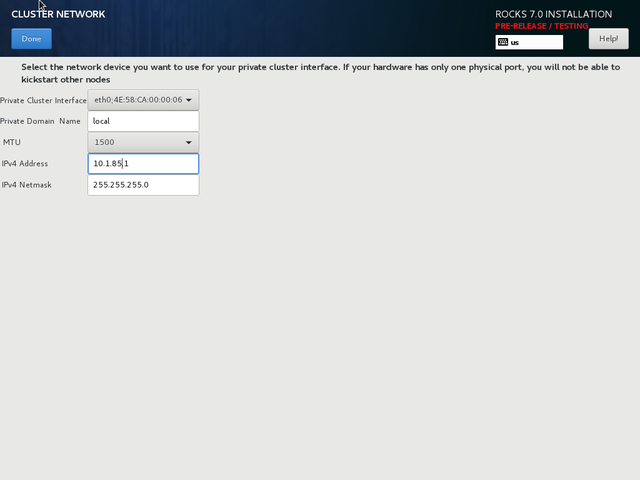Viewport: 640px width, 480px height.
Task: Focus the Private Domain Name field
Action: [x=143, y=121]
